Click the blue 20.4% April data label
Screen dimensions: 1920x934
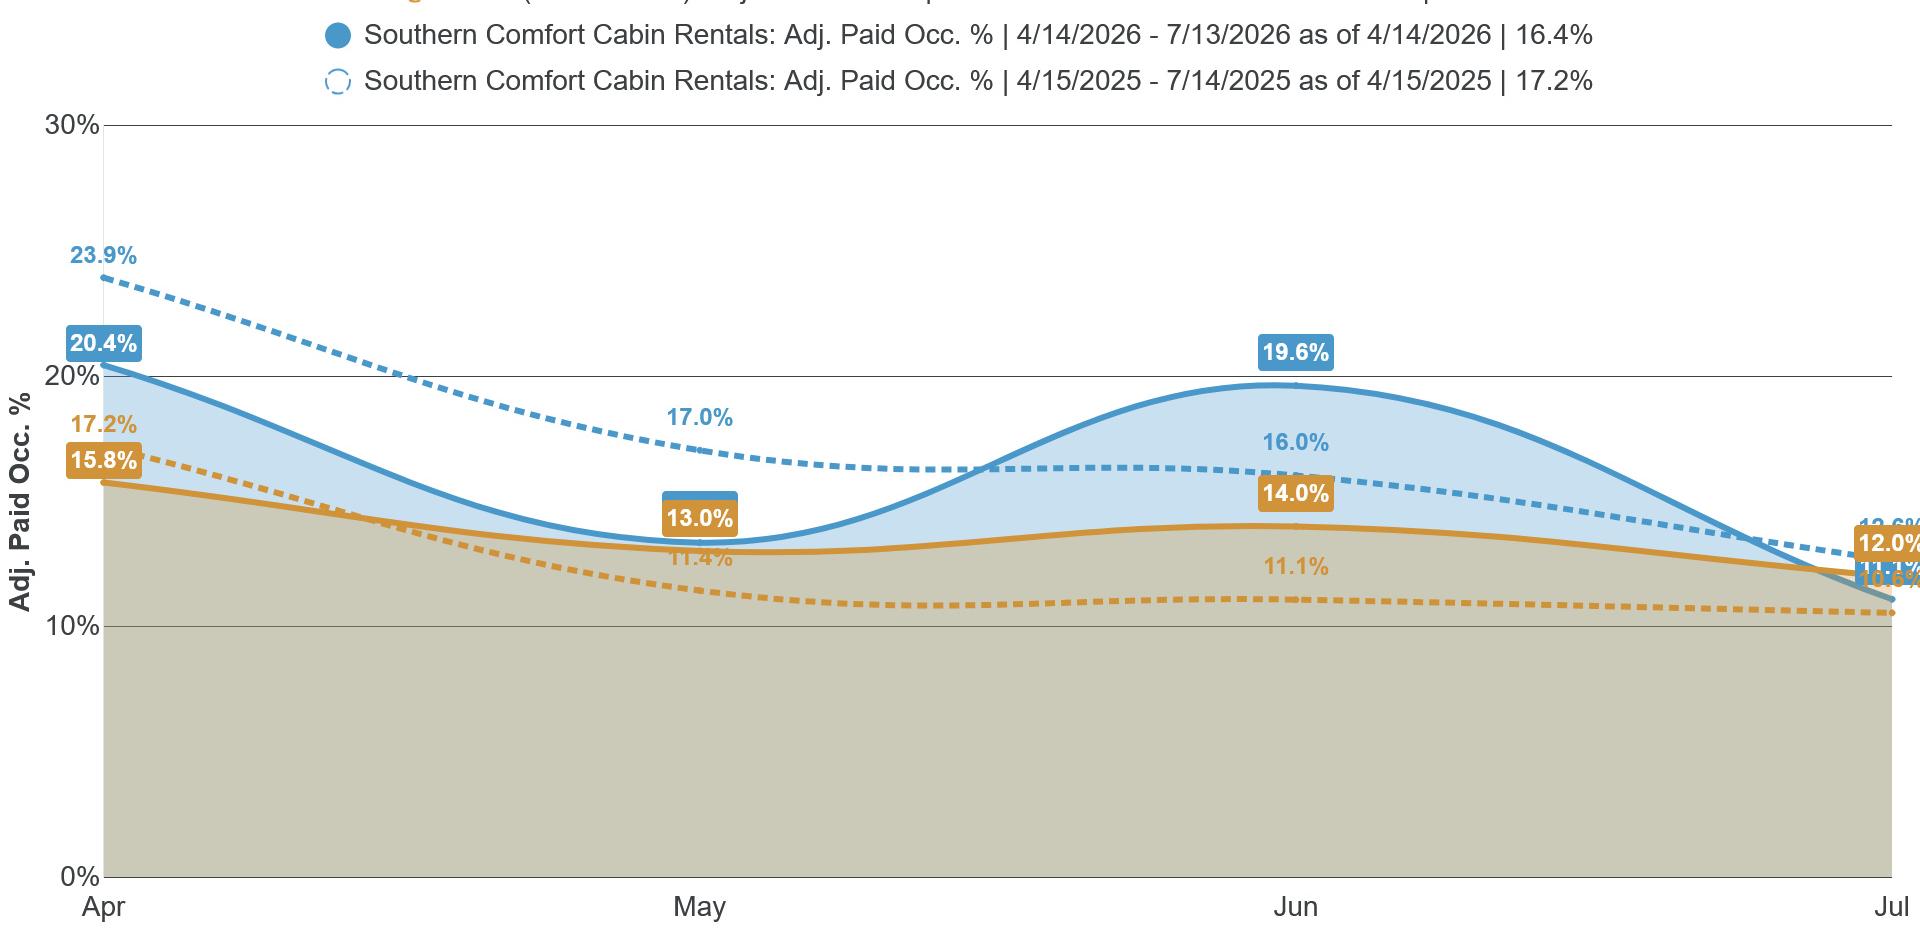point(103,343)
